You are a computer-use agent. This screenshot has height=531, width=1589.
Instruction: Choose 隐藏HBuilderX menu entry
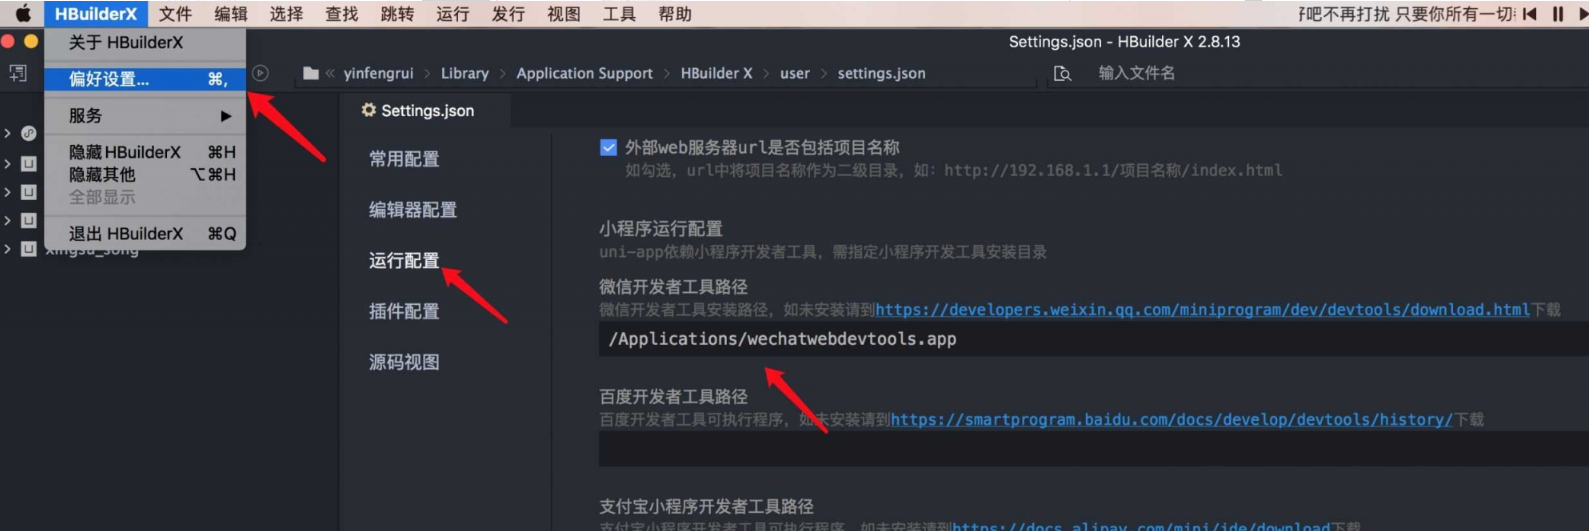[x=145, y=152]
